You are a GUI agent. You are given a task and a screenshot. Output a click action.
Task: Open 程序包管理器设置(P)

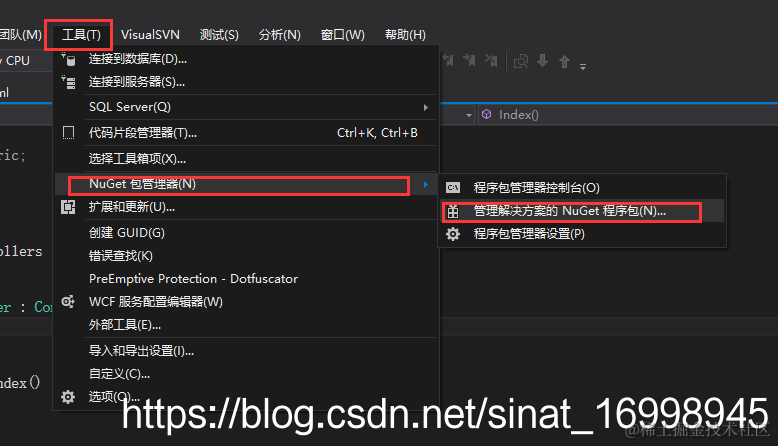click(x=582, y=234)
